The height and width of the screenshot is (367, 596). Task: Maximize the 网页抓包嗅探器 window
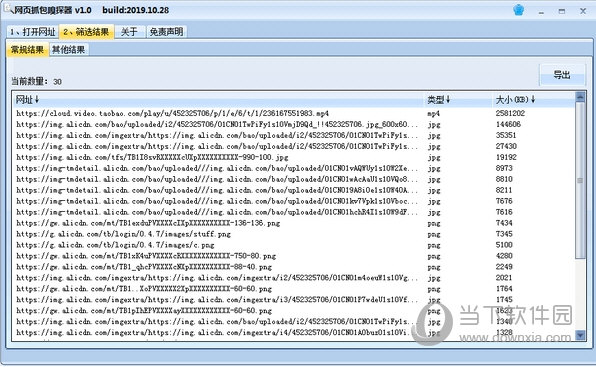562,11
